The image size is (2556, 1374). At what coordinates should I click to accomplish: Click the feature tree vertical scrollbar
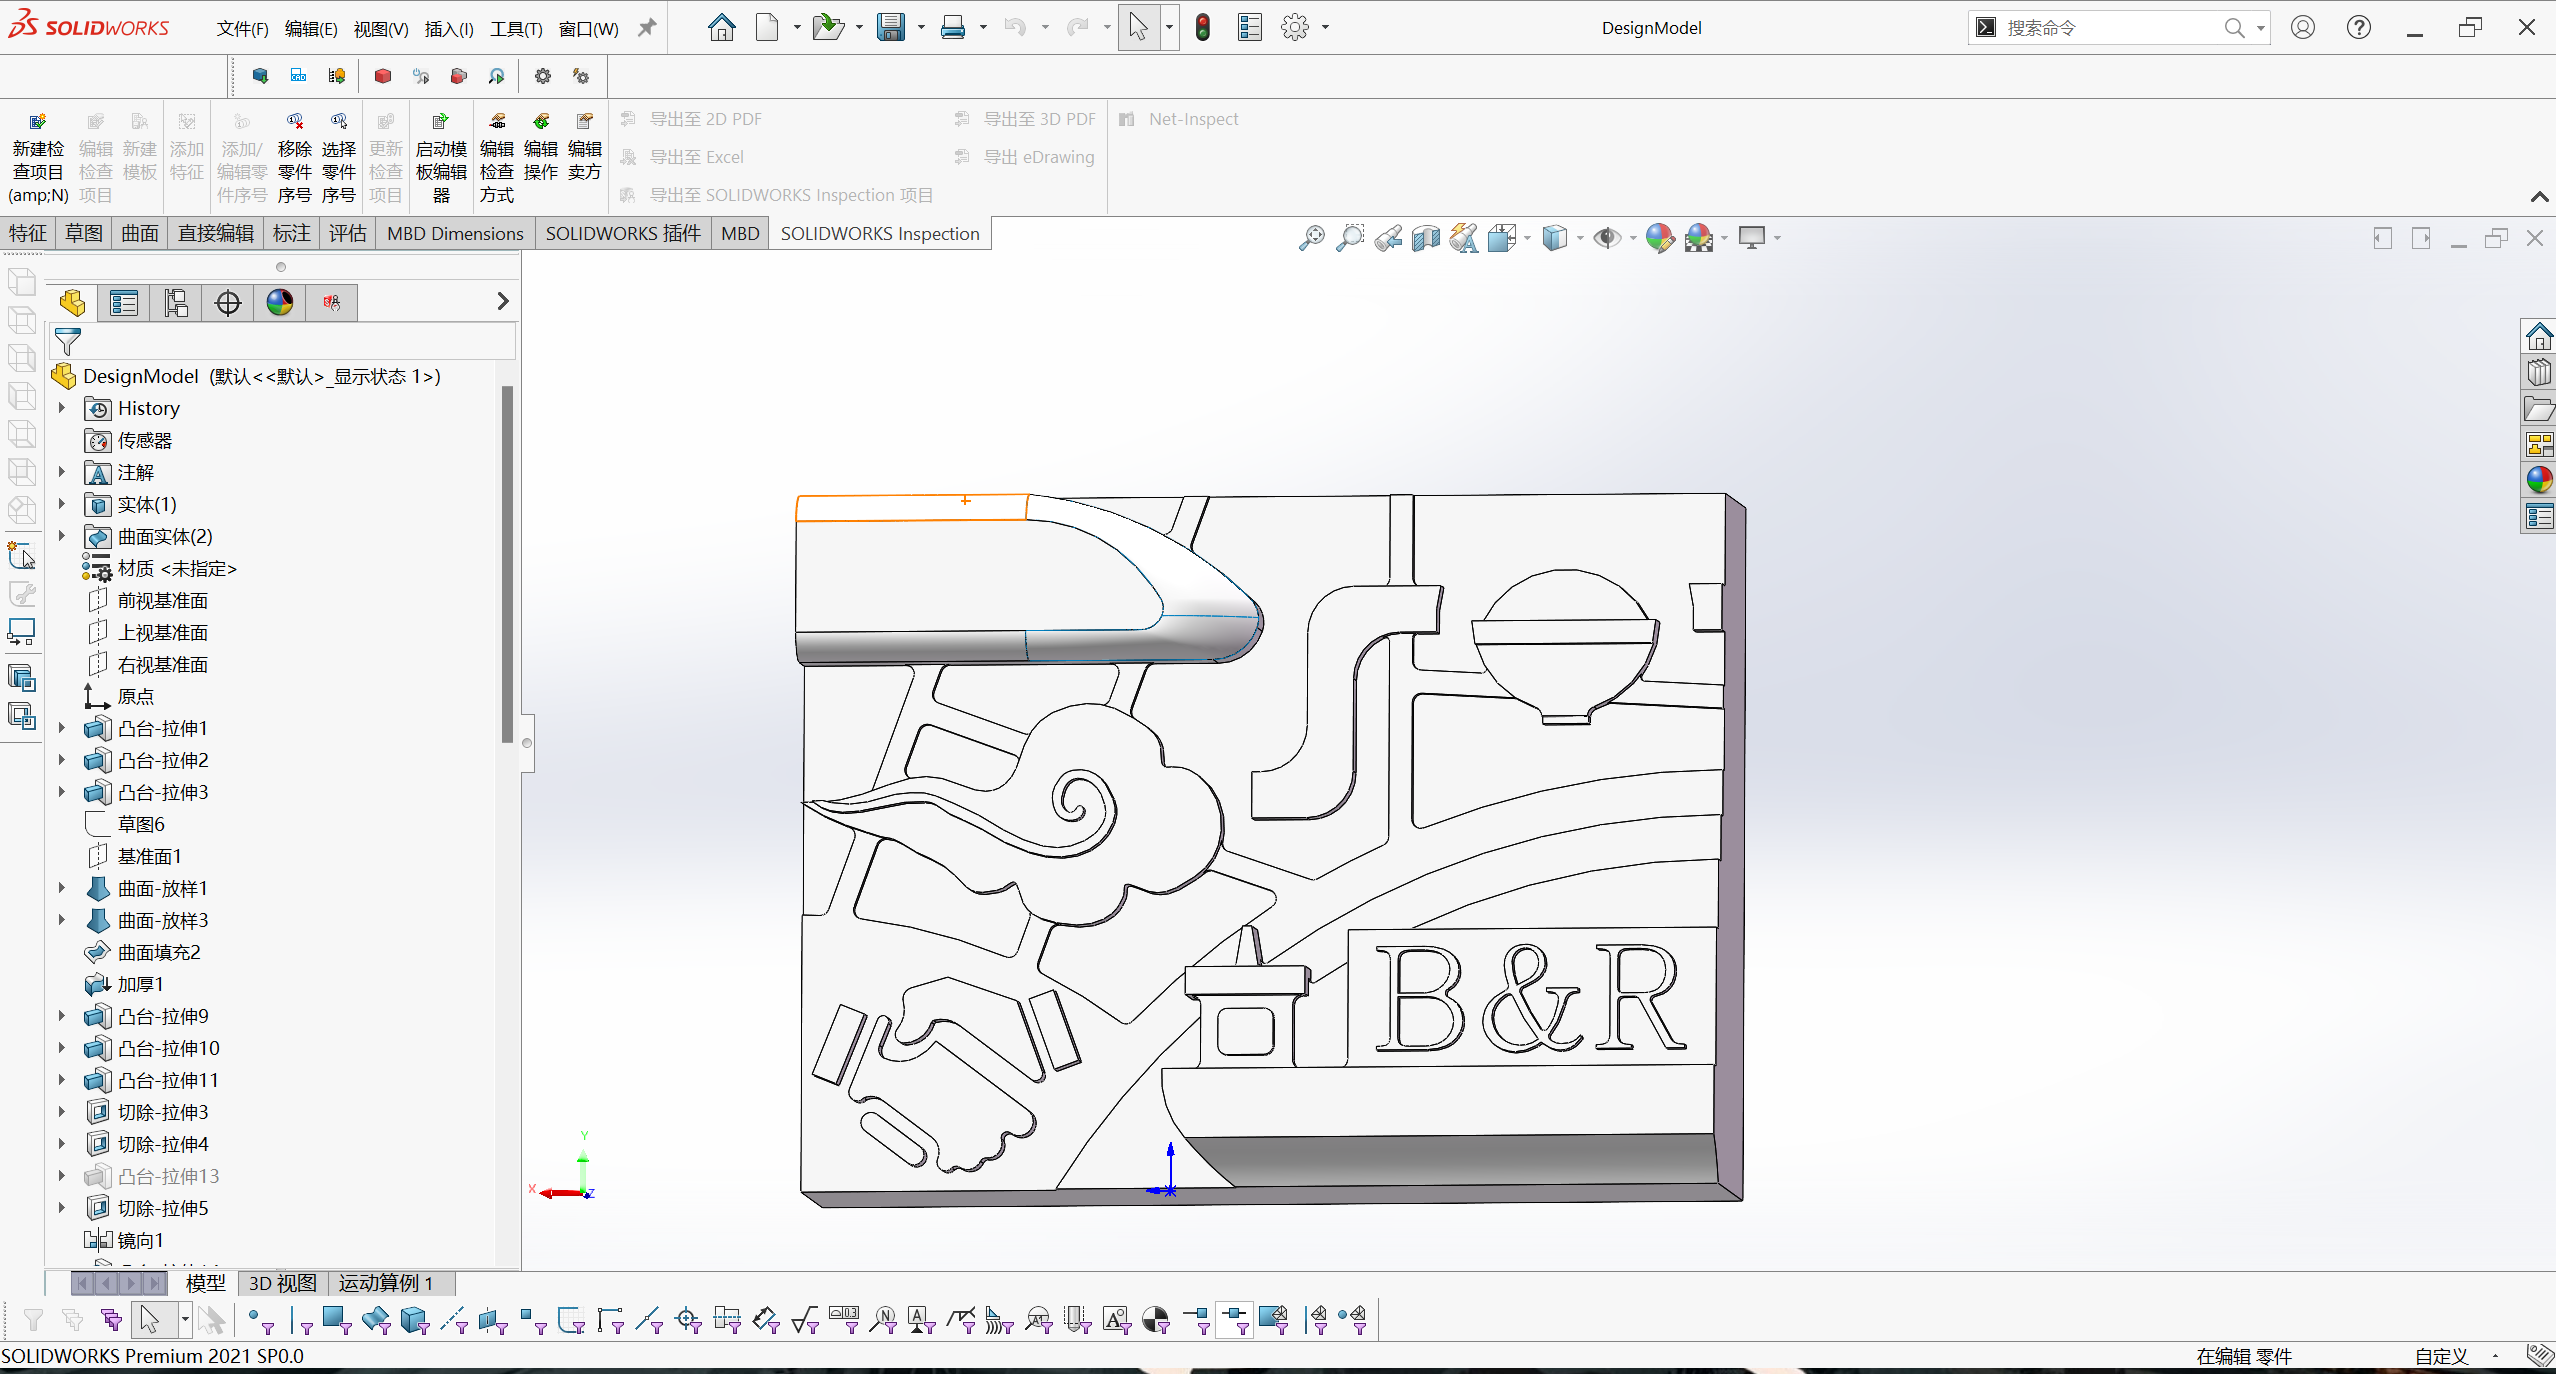(507, 565)
